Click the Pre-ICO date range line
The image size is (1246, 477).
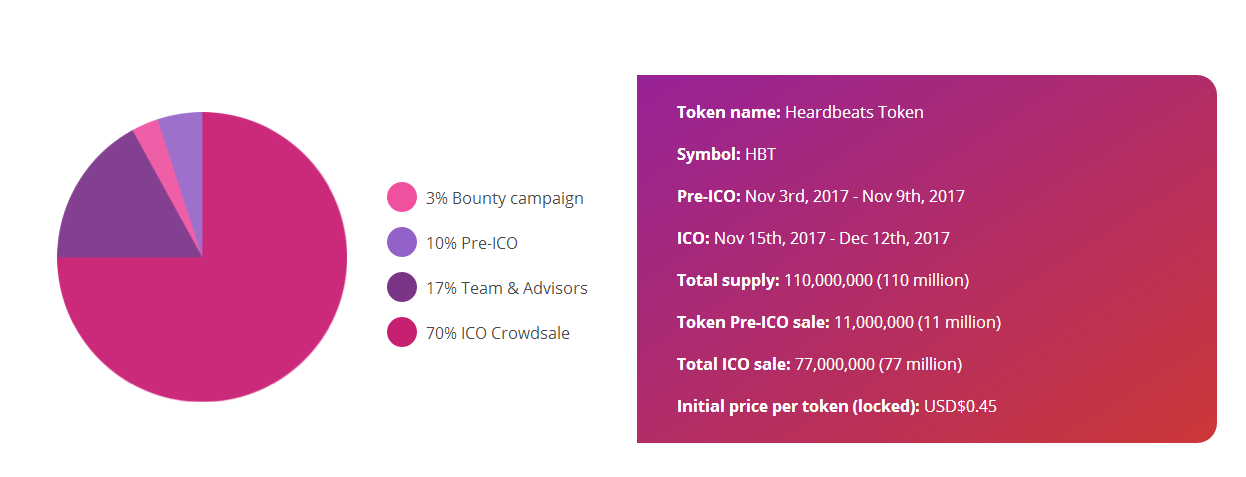click(x=820, y=196)
